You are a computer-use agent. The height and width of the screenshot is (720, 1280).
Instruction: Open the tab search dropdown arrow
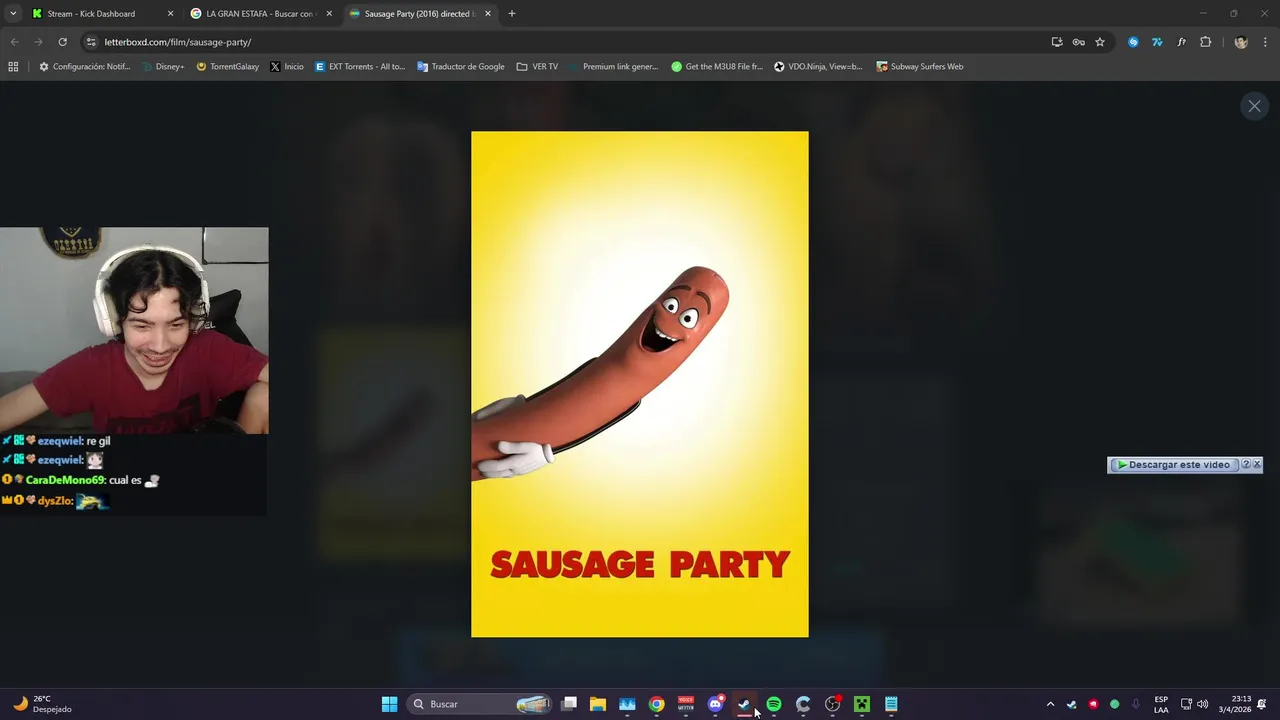point(13,14)
